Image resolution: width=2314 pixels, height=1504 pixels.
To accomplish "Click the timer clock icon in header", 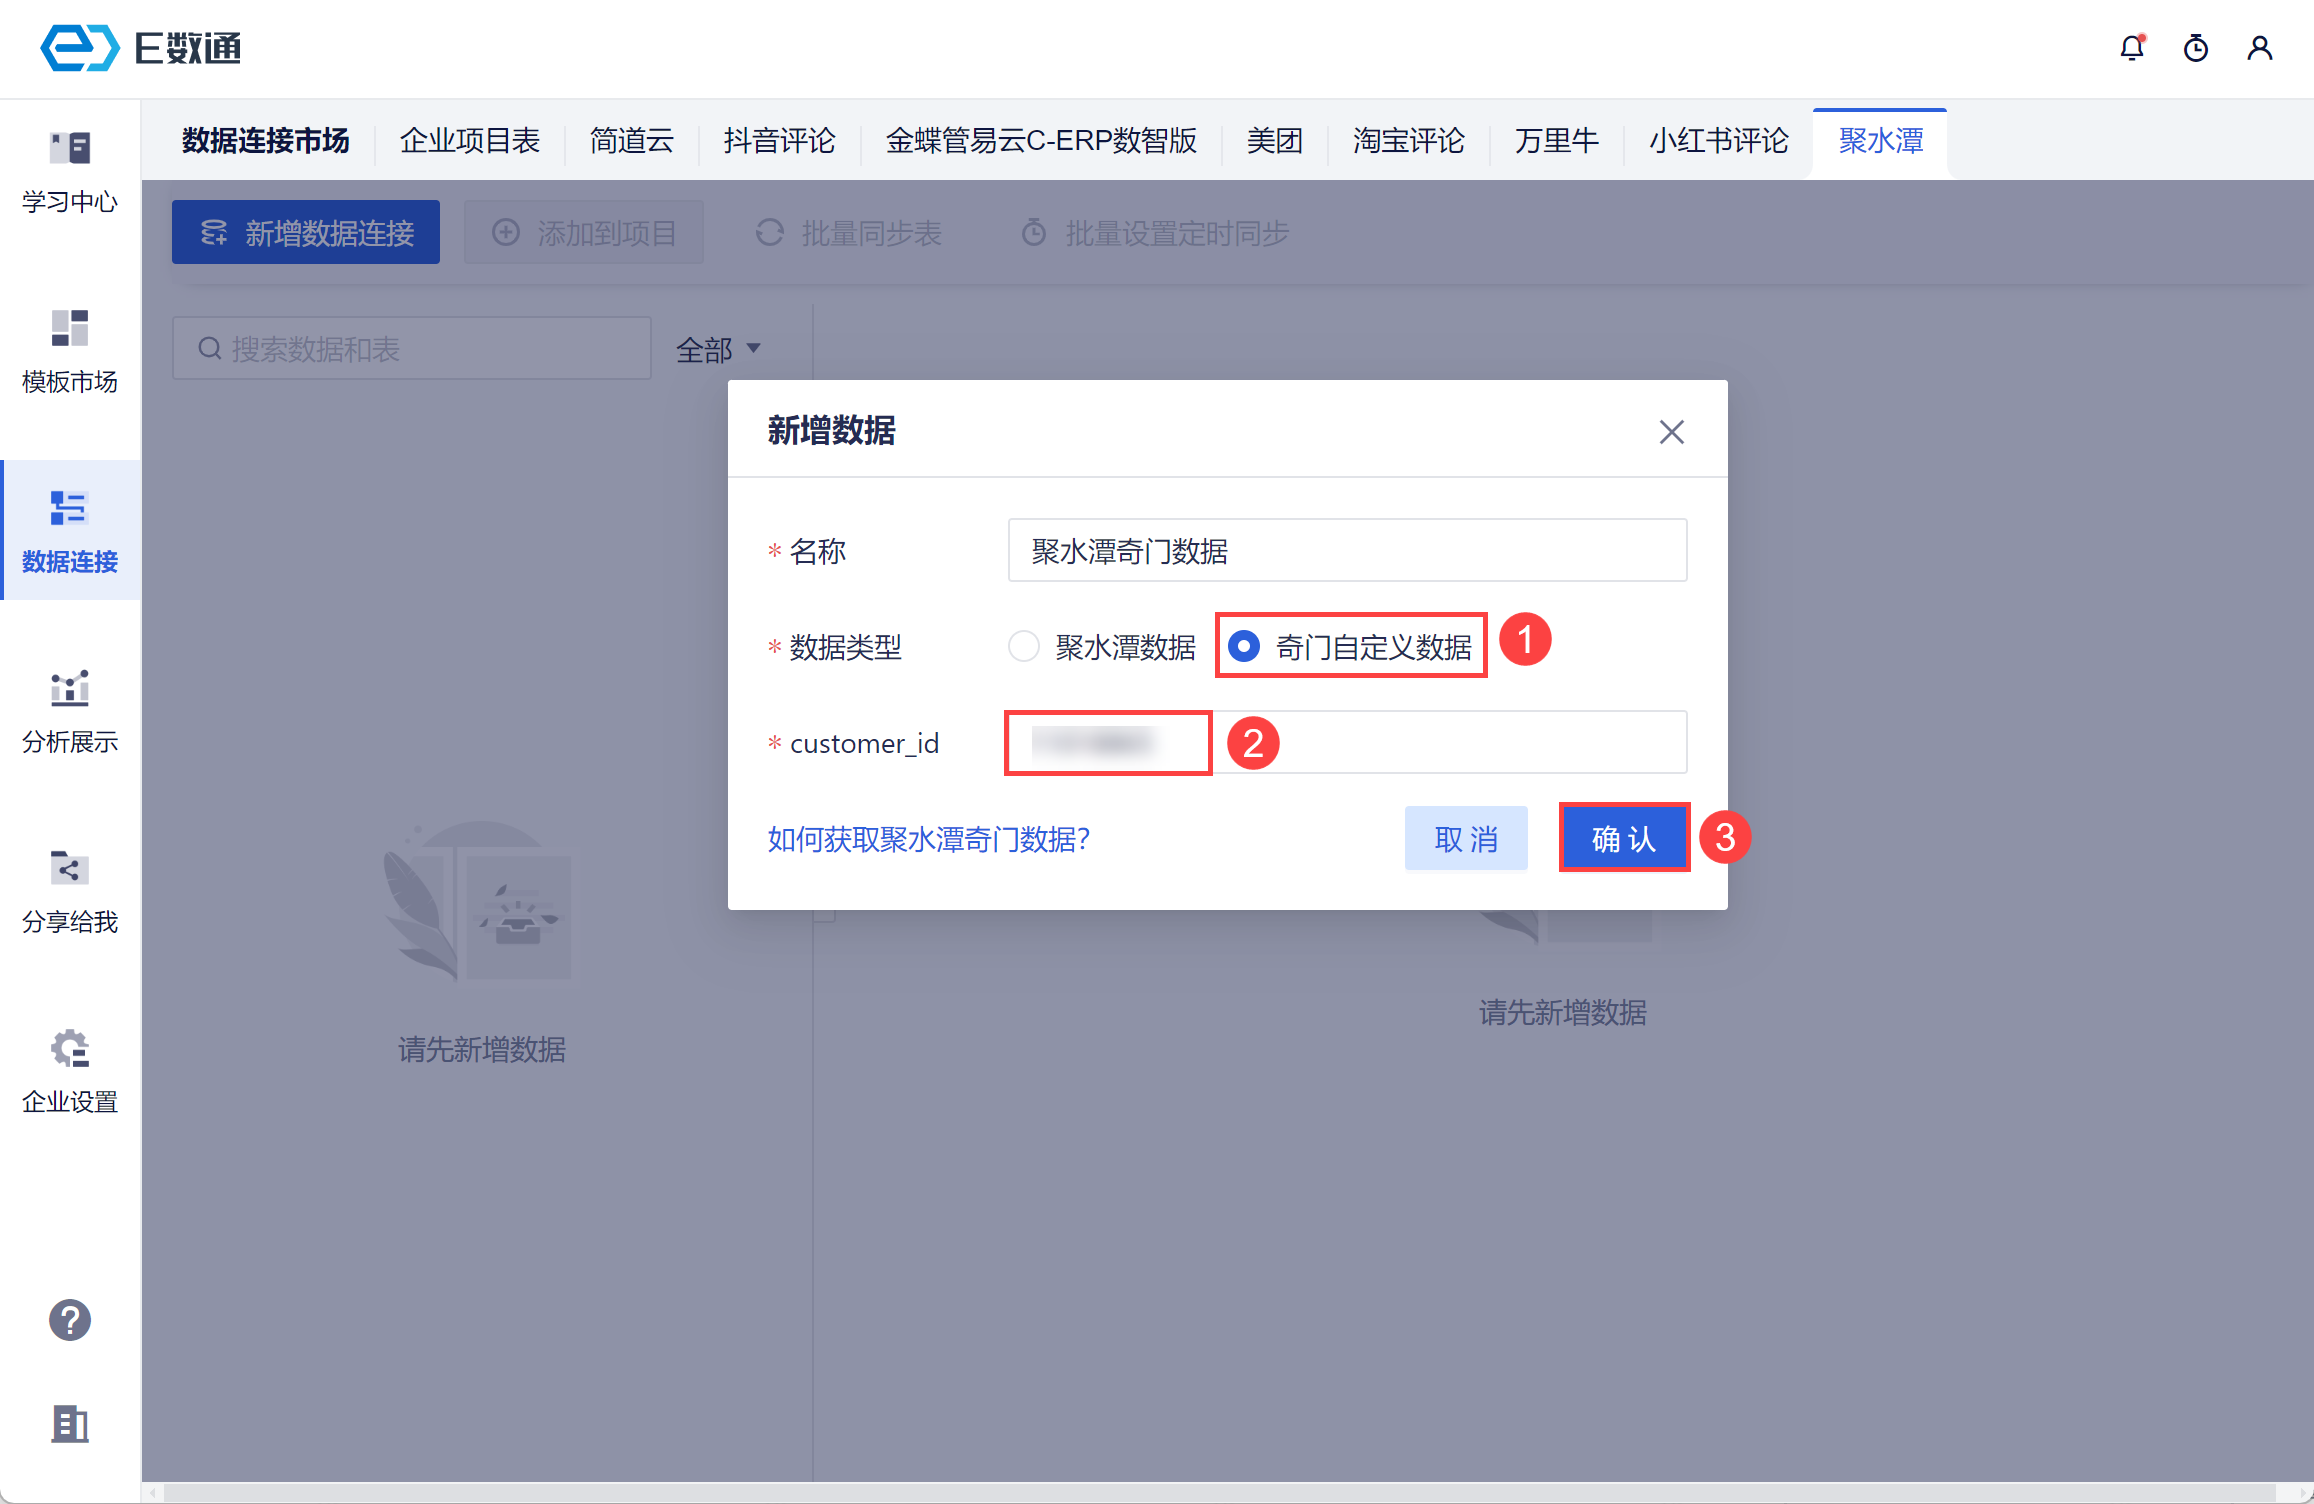I will (x=2196, y=48).
